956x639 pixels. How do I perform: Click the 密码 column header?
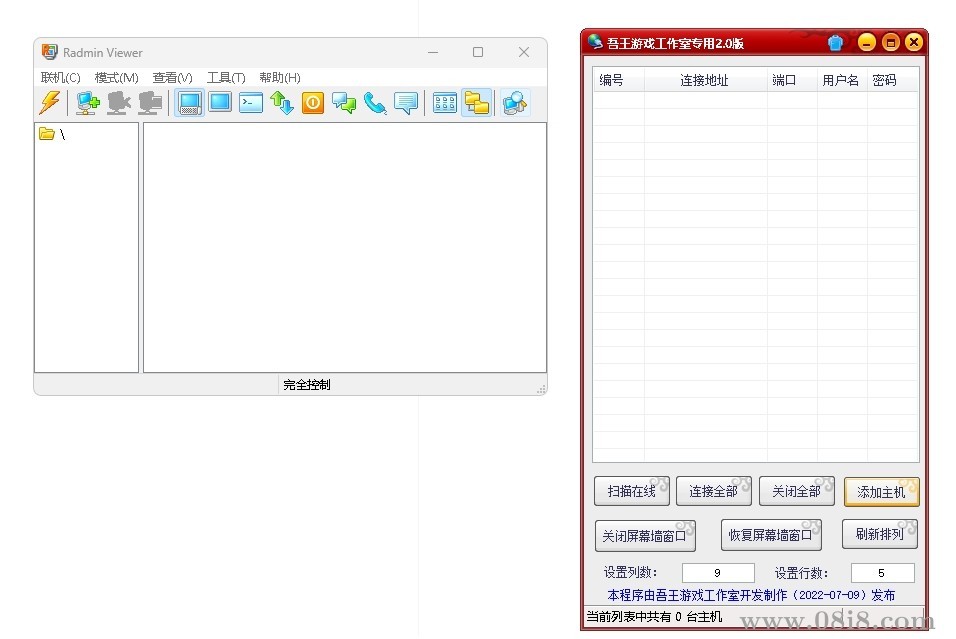pos(893,80)
